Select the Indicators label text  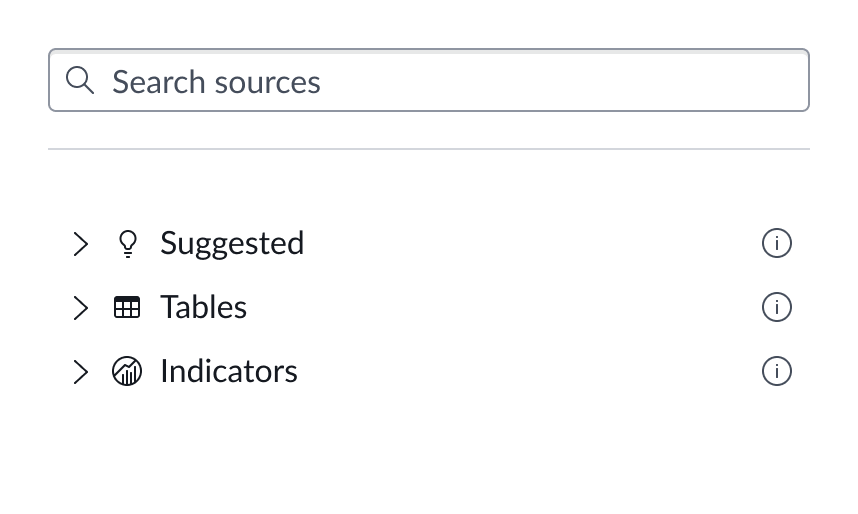pyautogui.click(x=229, y=371)
